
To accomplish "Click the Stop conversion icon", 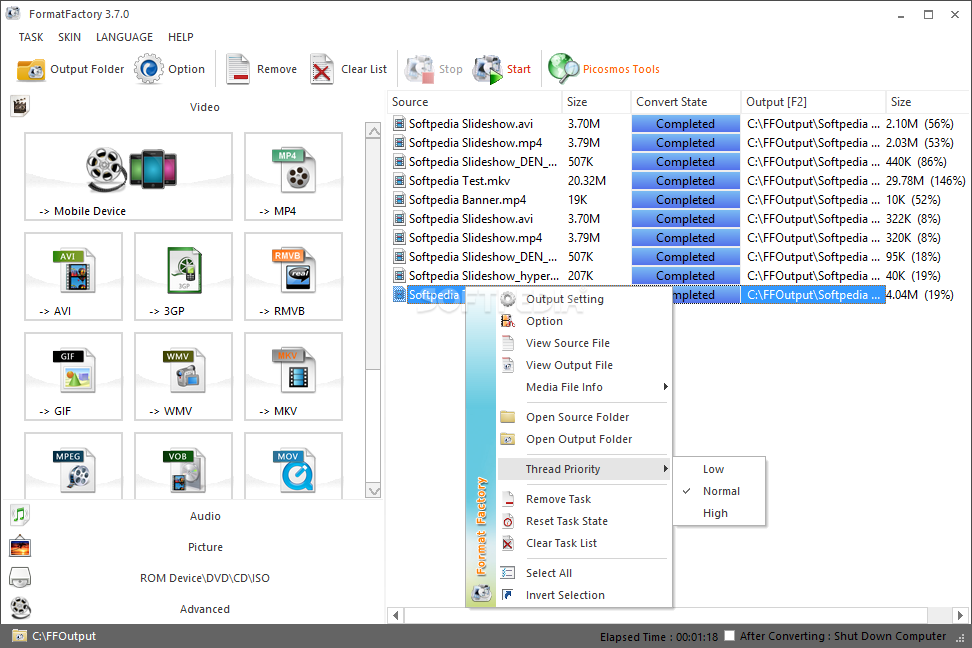I will (419, 69).
